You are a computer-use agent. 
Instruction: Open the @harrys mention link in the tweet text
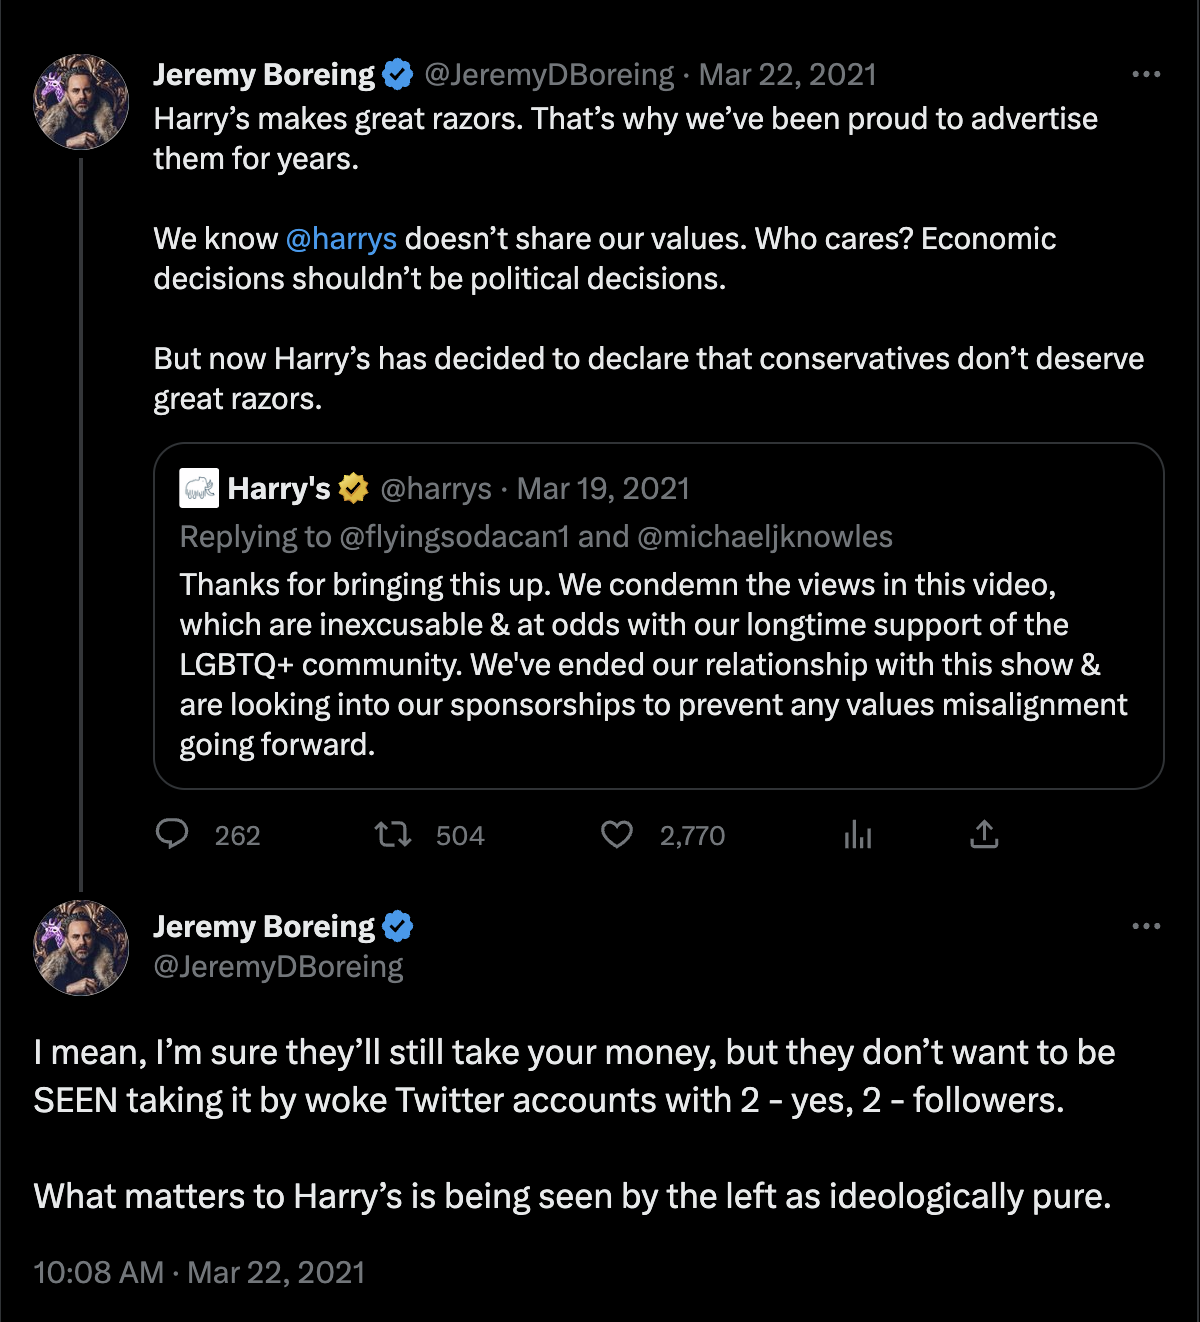click(x=342, y=239)
